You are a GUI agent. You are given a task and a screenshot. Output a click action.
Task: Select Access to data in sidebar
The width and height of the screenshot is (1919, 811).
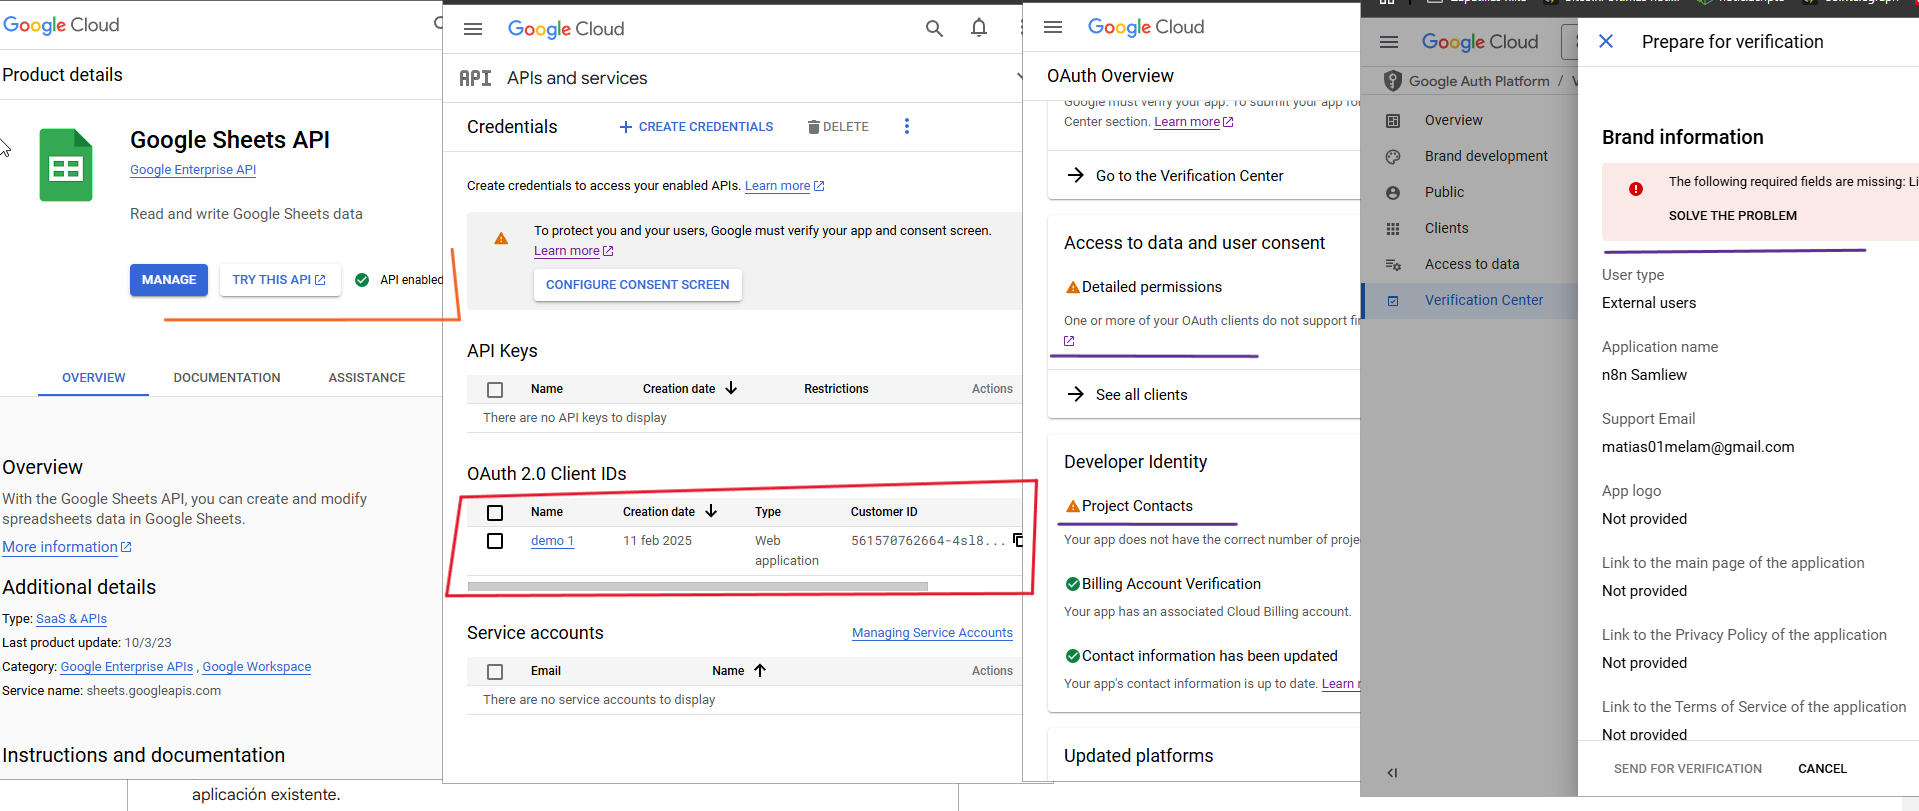pyautogui.click(x=1472, y=264)
